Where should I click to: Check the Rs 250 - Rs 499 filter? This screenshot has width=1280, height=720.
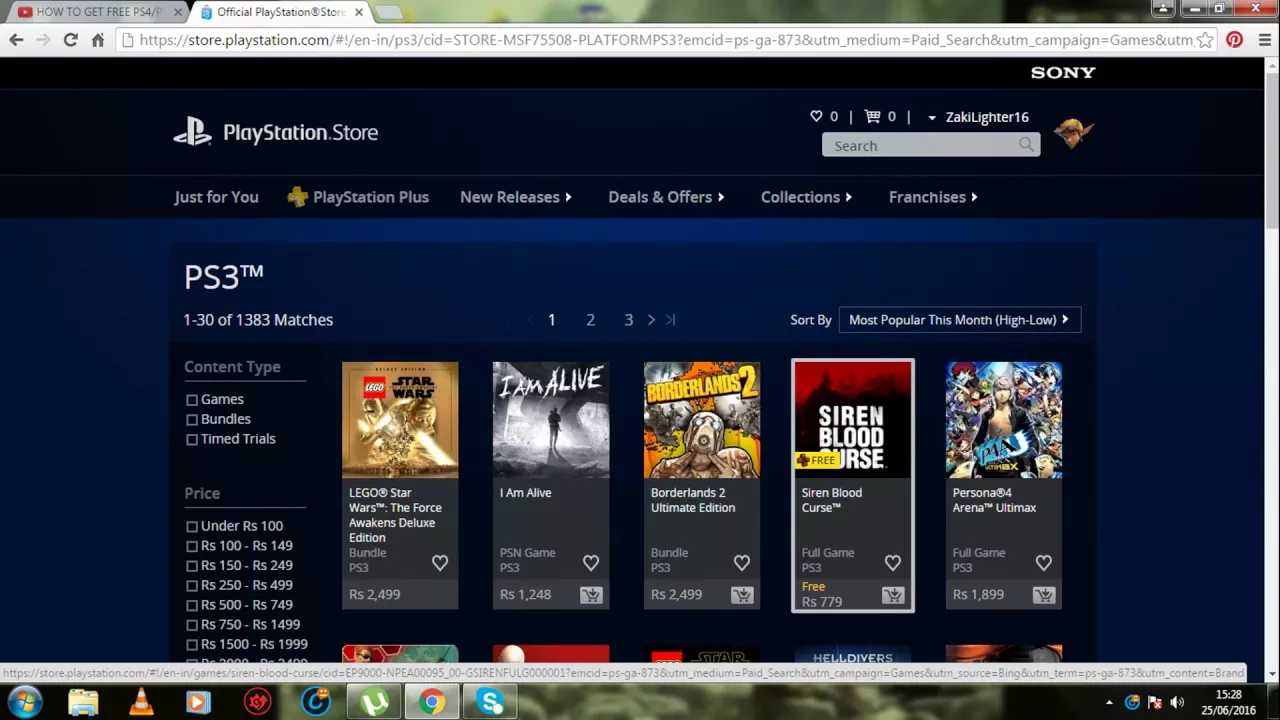click(x=192, y=586)
